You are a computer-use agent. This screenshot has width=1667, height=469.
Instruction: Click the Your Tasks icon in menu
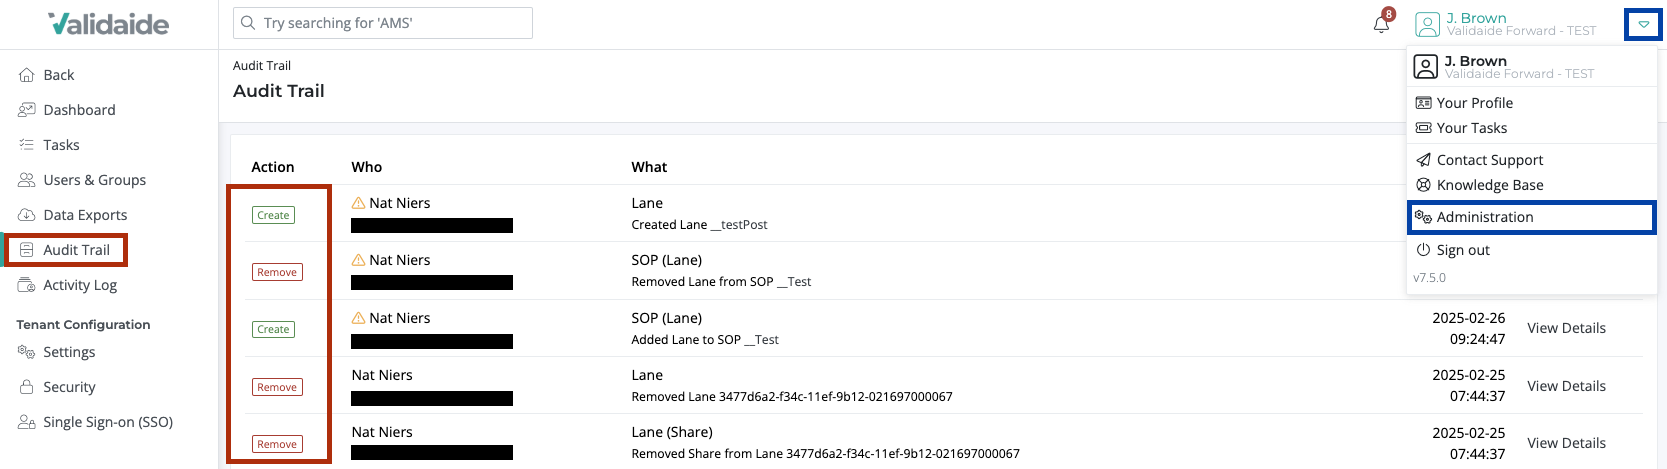(1424, 128)
